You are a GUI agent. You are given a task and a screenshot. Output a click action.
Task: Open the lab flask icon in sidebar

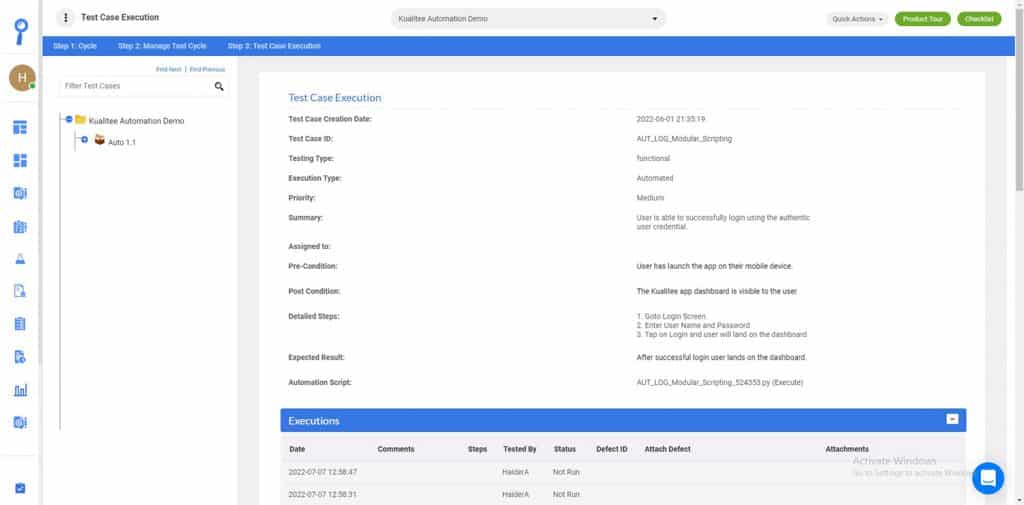pyautogui.click(x=20, y=259)
